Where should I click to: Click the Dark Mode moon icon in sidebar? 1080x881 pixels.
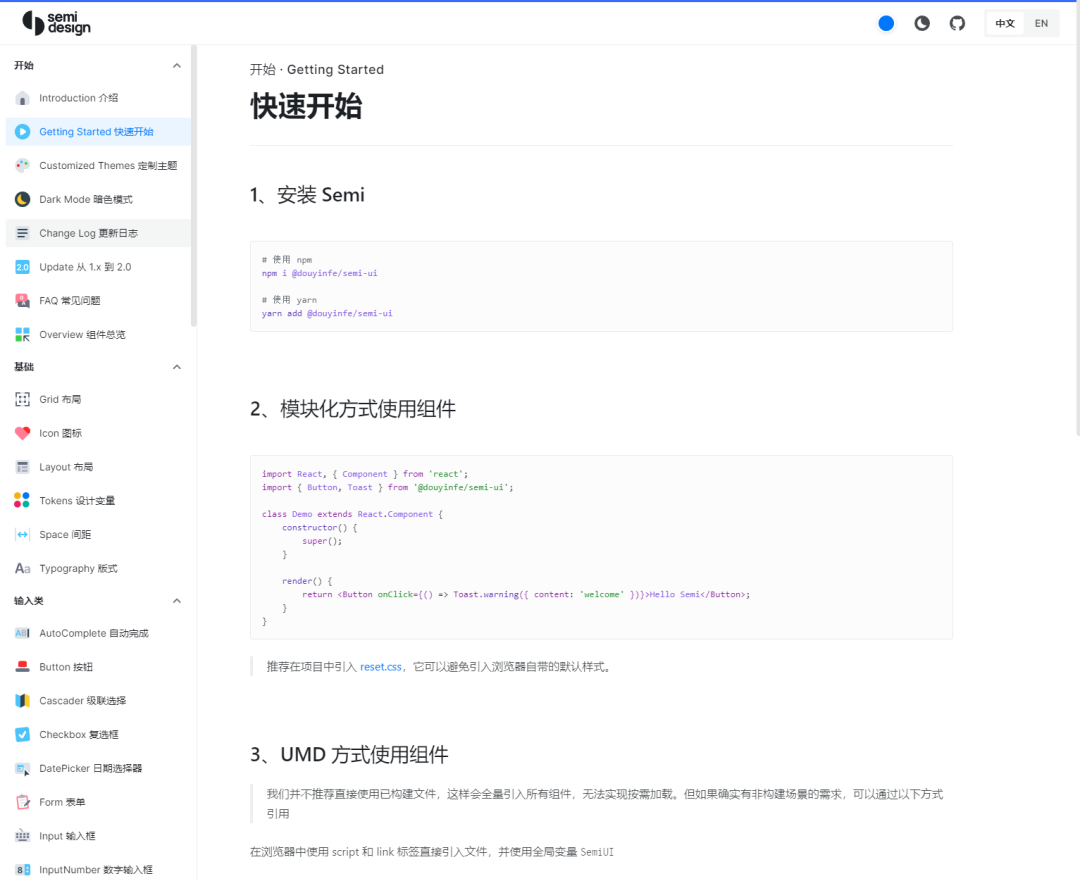[23, 199]
